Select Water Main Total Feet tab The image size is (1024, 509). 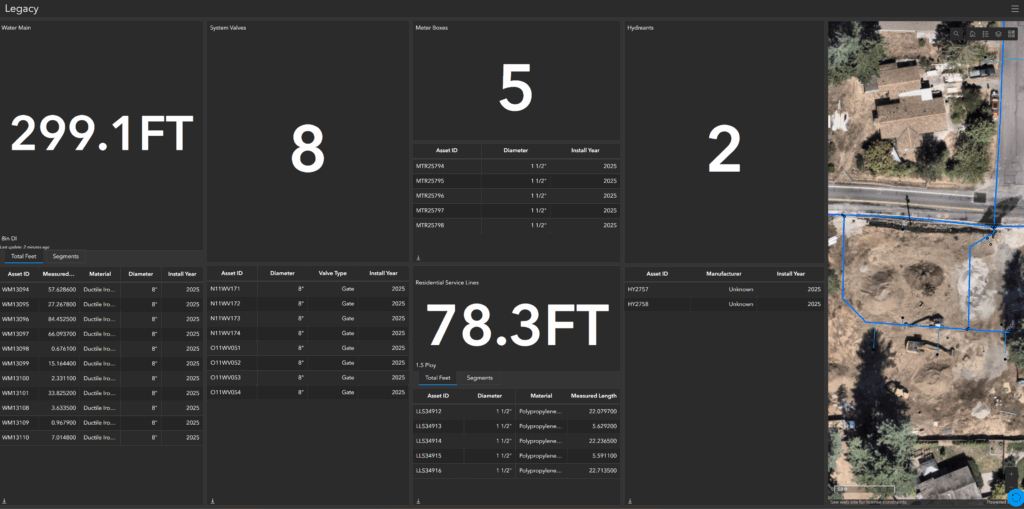(x=23, y=256)
